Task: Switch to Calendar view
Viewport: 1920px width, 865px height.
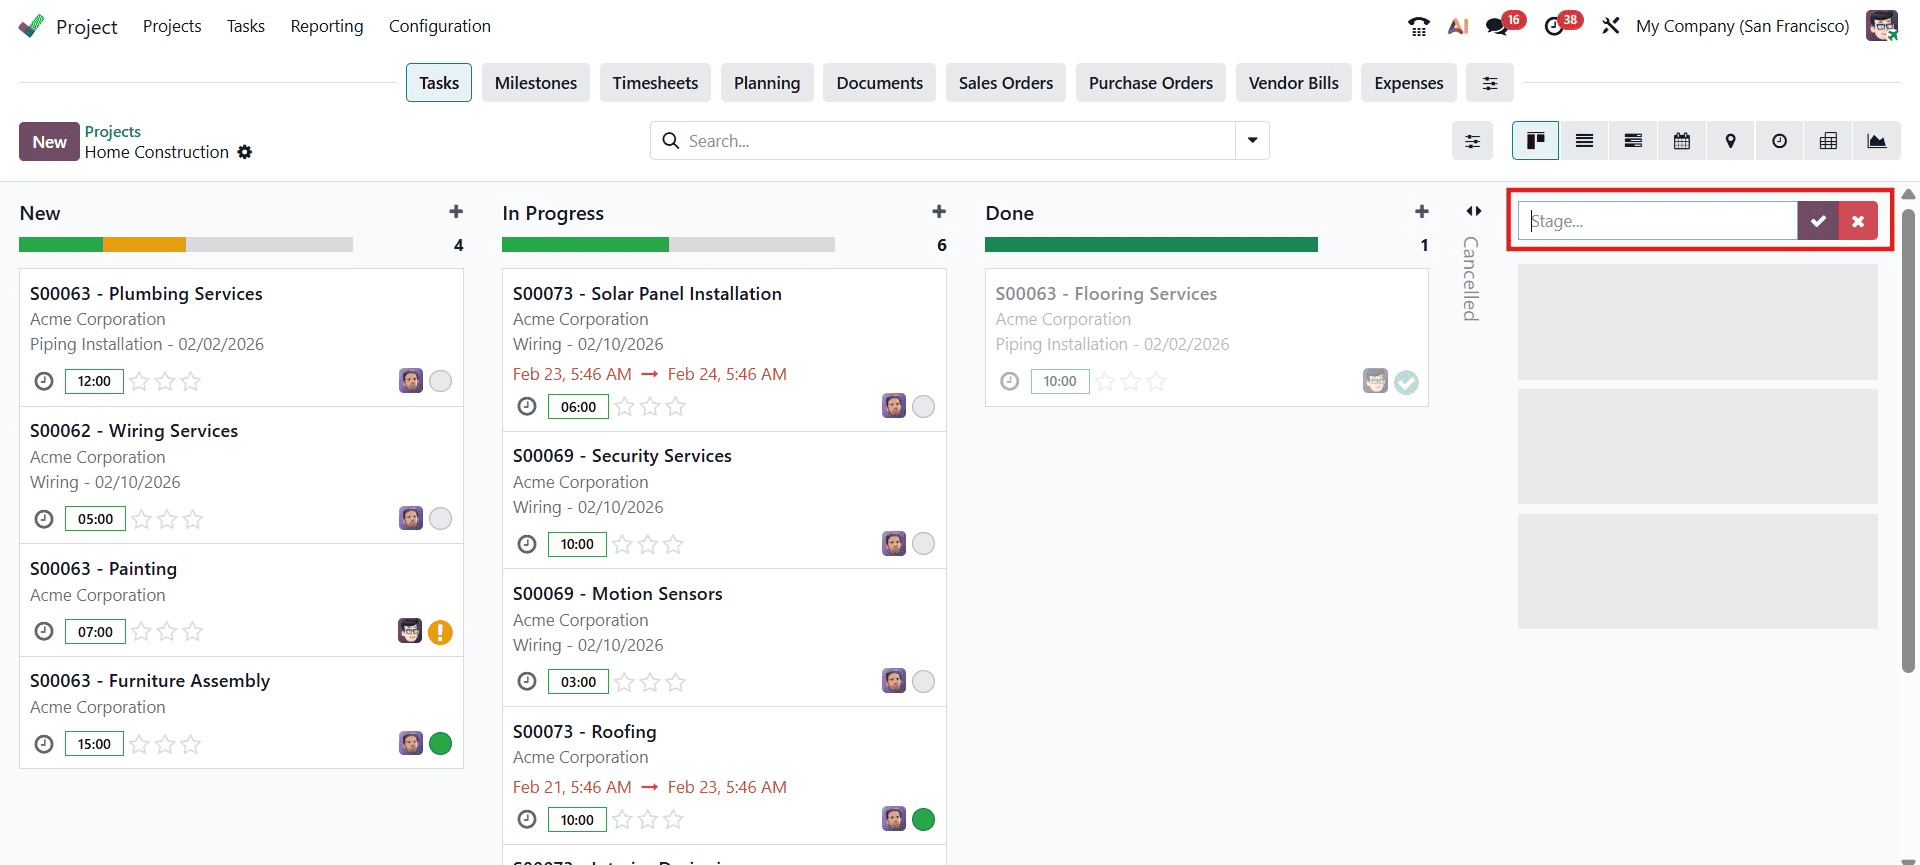Action: pos(1682,141)
